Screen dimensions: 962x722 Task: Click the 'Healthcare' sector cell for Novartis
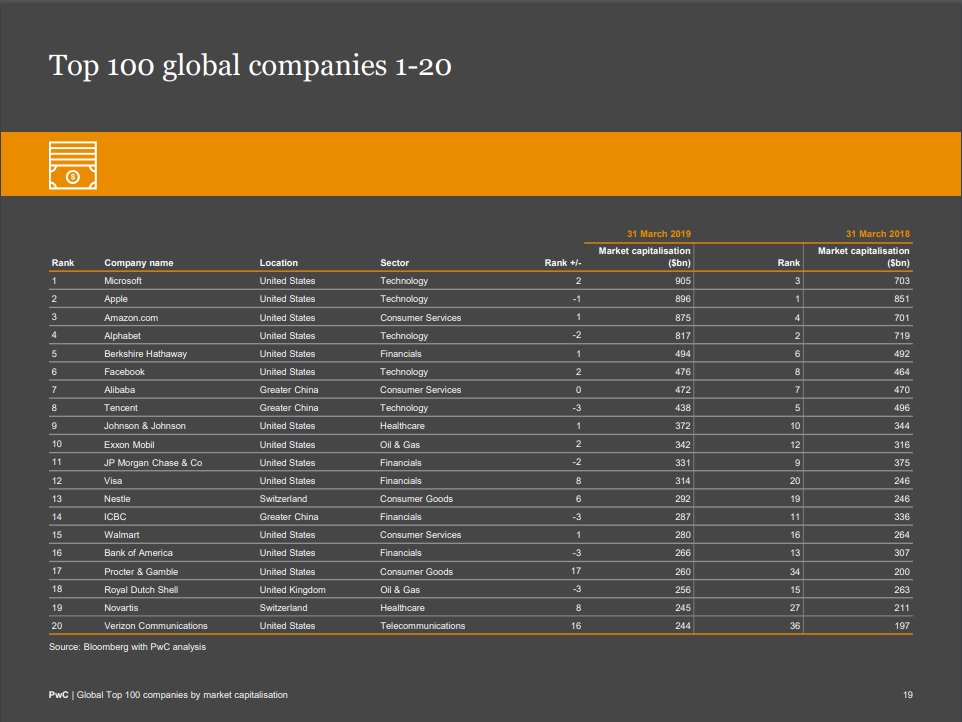click(x=402, y=608)
